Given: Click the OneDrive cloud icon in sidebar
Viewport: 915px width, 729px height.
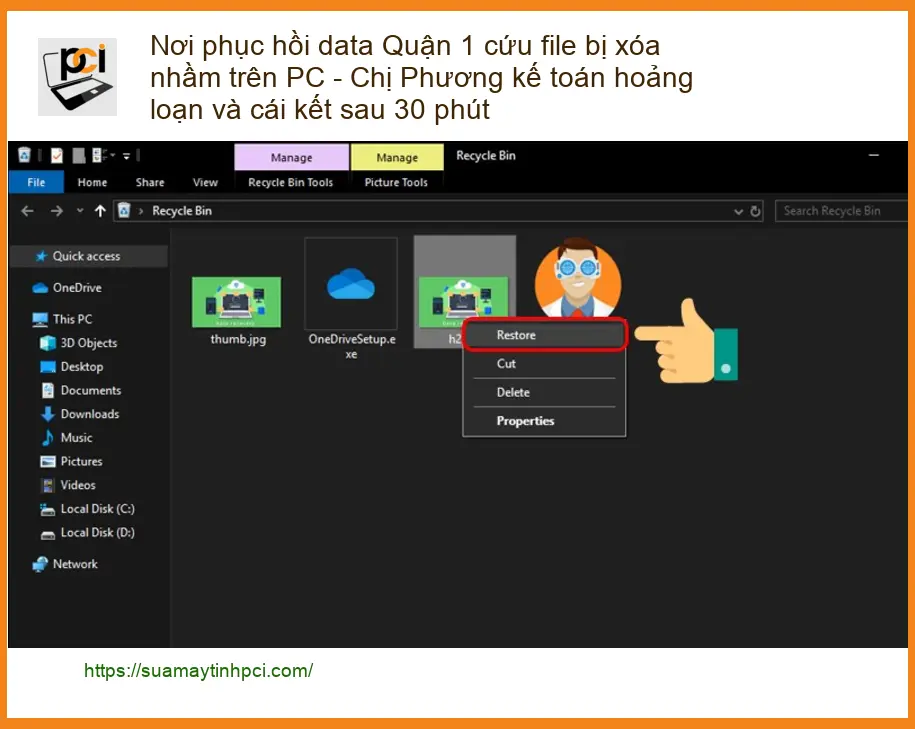Looking at the screenshot, I should [x=40, y=288].
